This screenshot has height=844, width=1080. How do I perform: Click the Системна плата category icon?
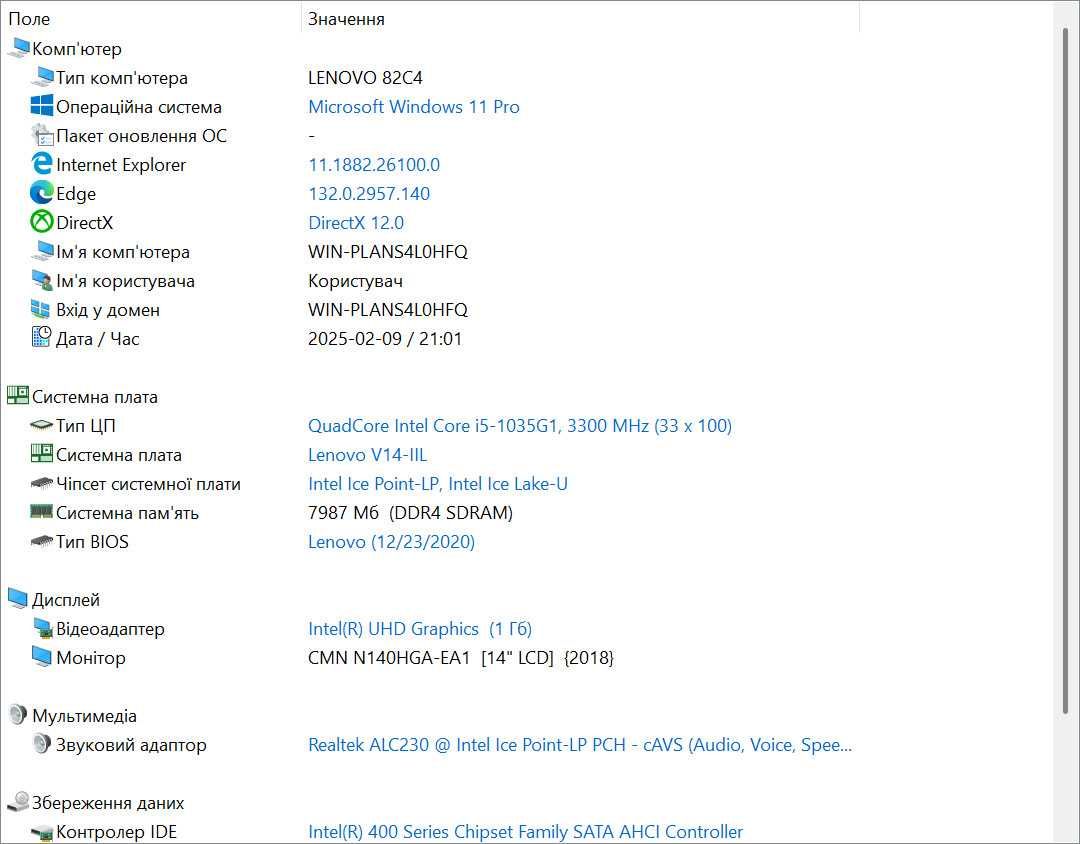18,396
